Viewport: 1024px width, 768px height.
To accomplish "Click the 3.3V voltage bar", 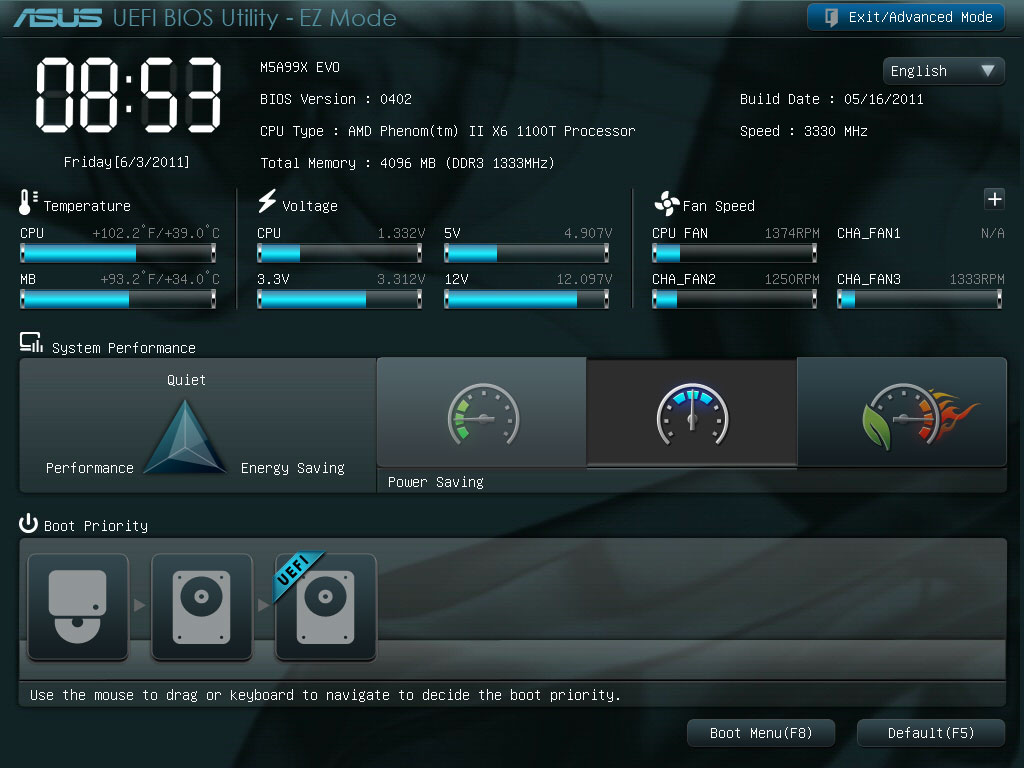I will tap(340, 299).
